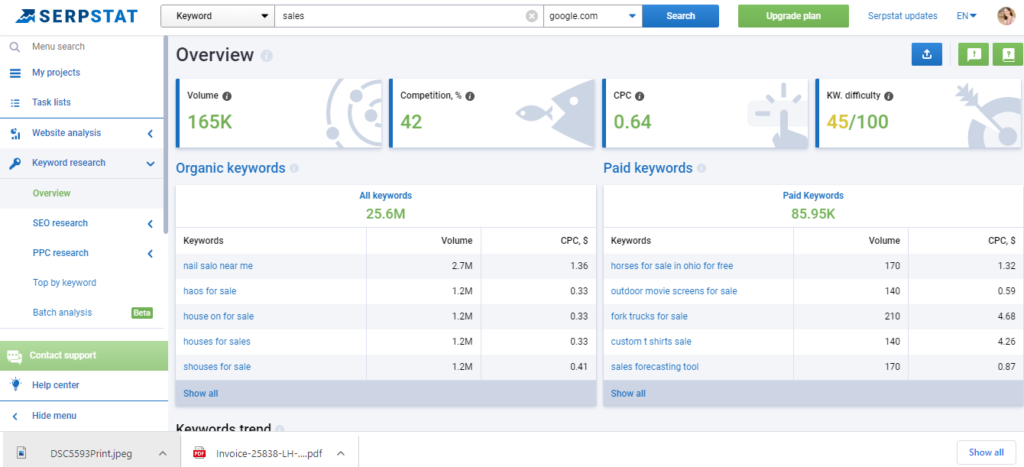Open options arrow for DSC5593Print.jpeg download
The height and width of the screenshot is (467, 1024).
pyautogui.click(x=163, y=453)
